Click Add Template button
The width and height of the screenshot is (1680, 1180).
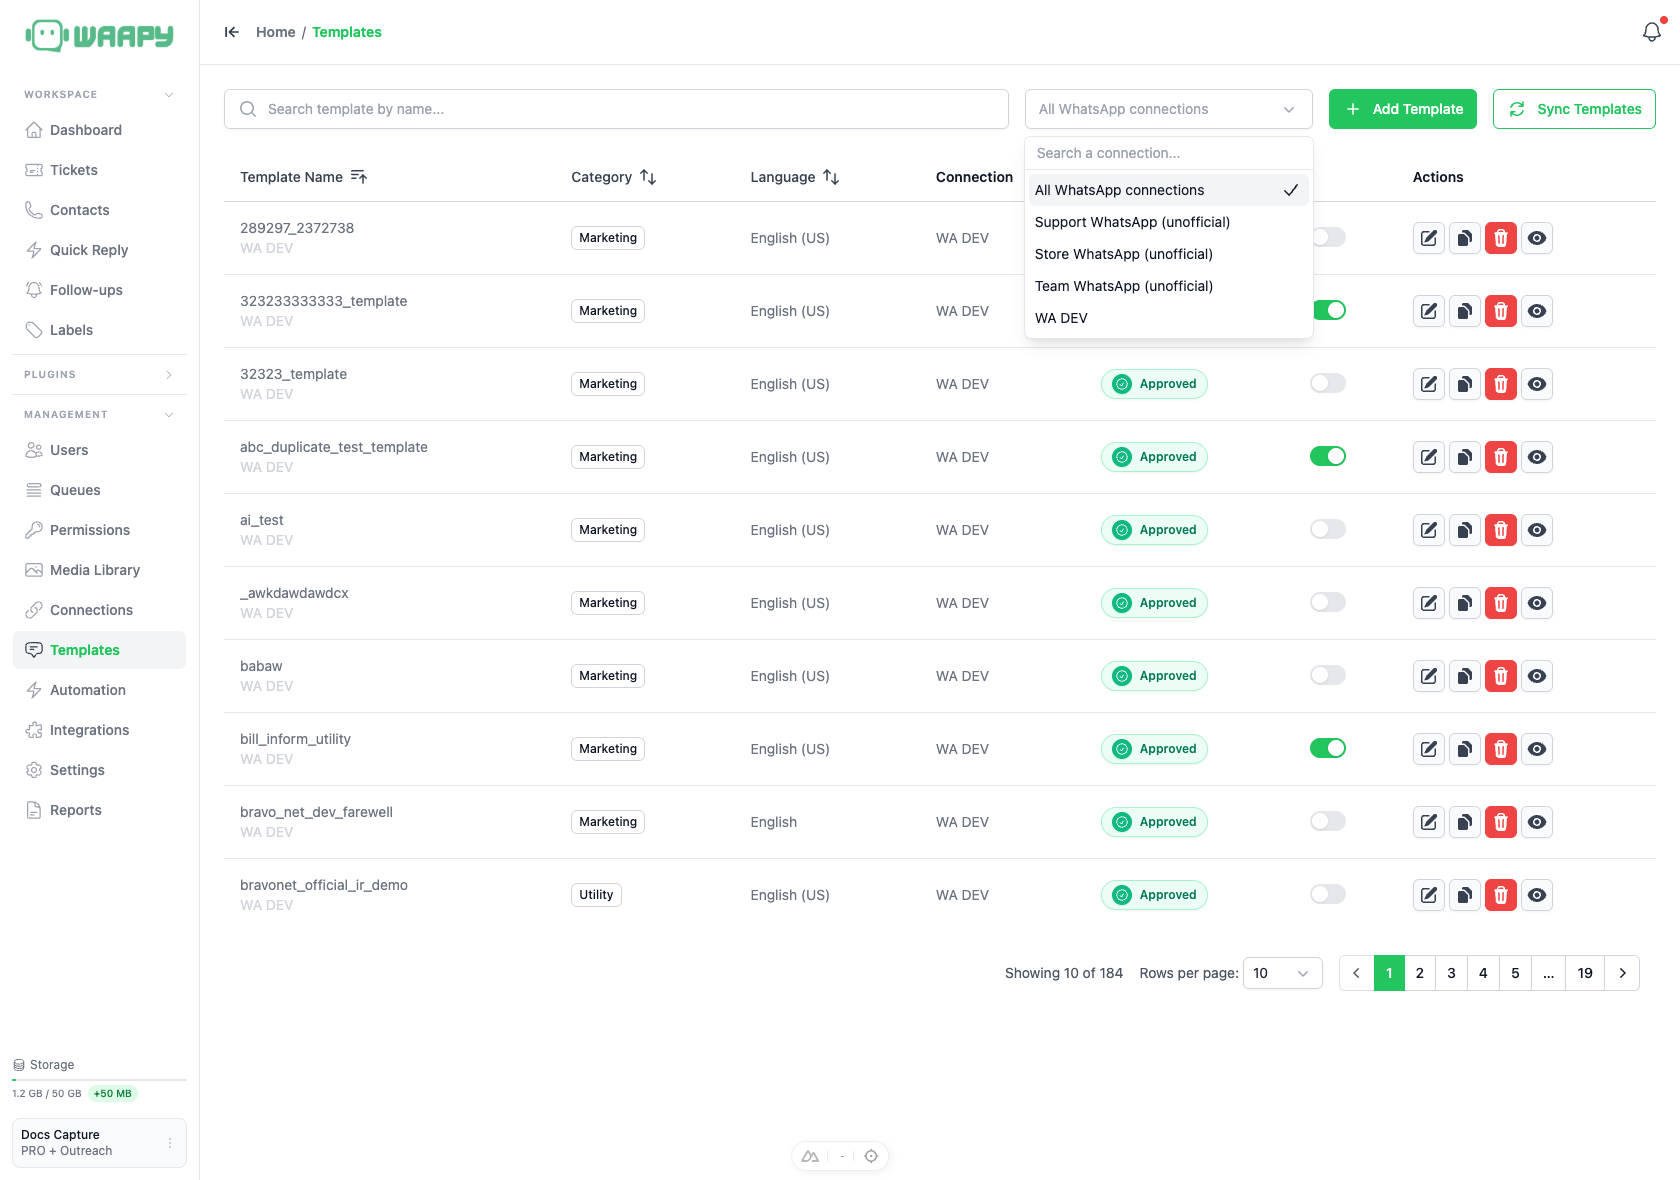coord(1403,109)
